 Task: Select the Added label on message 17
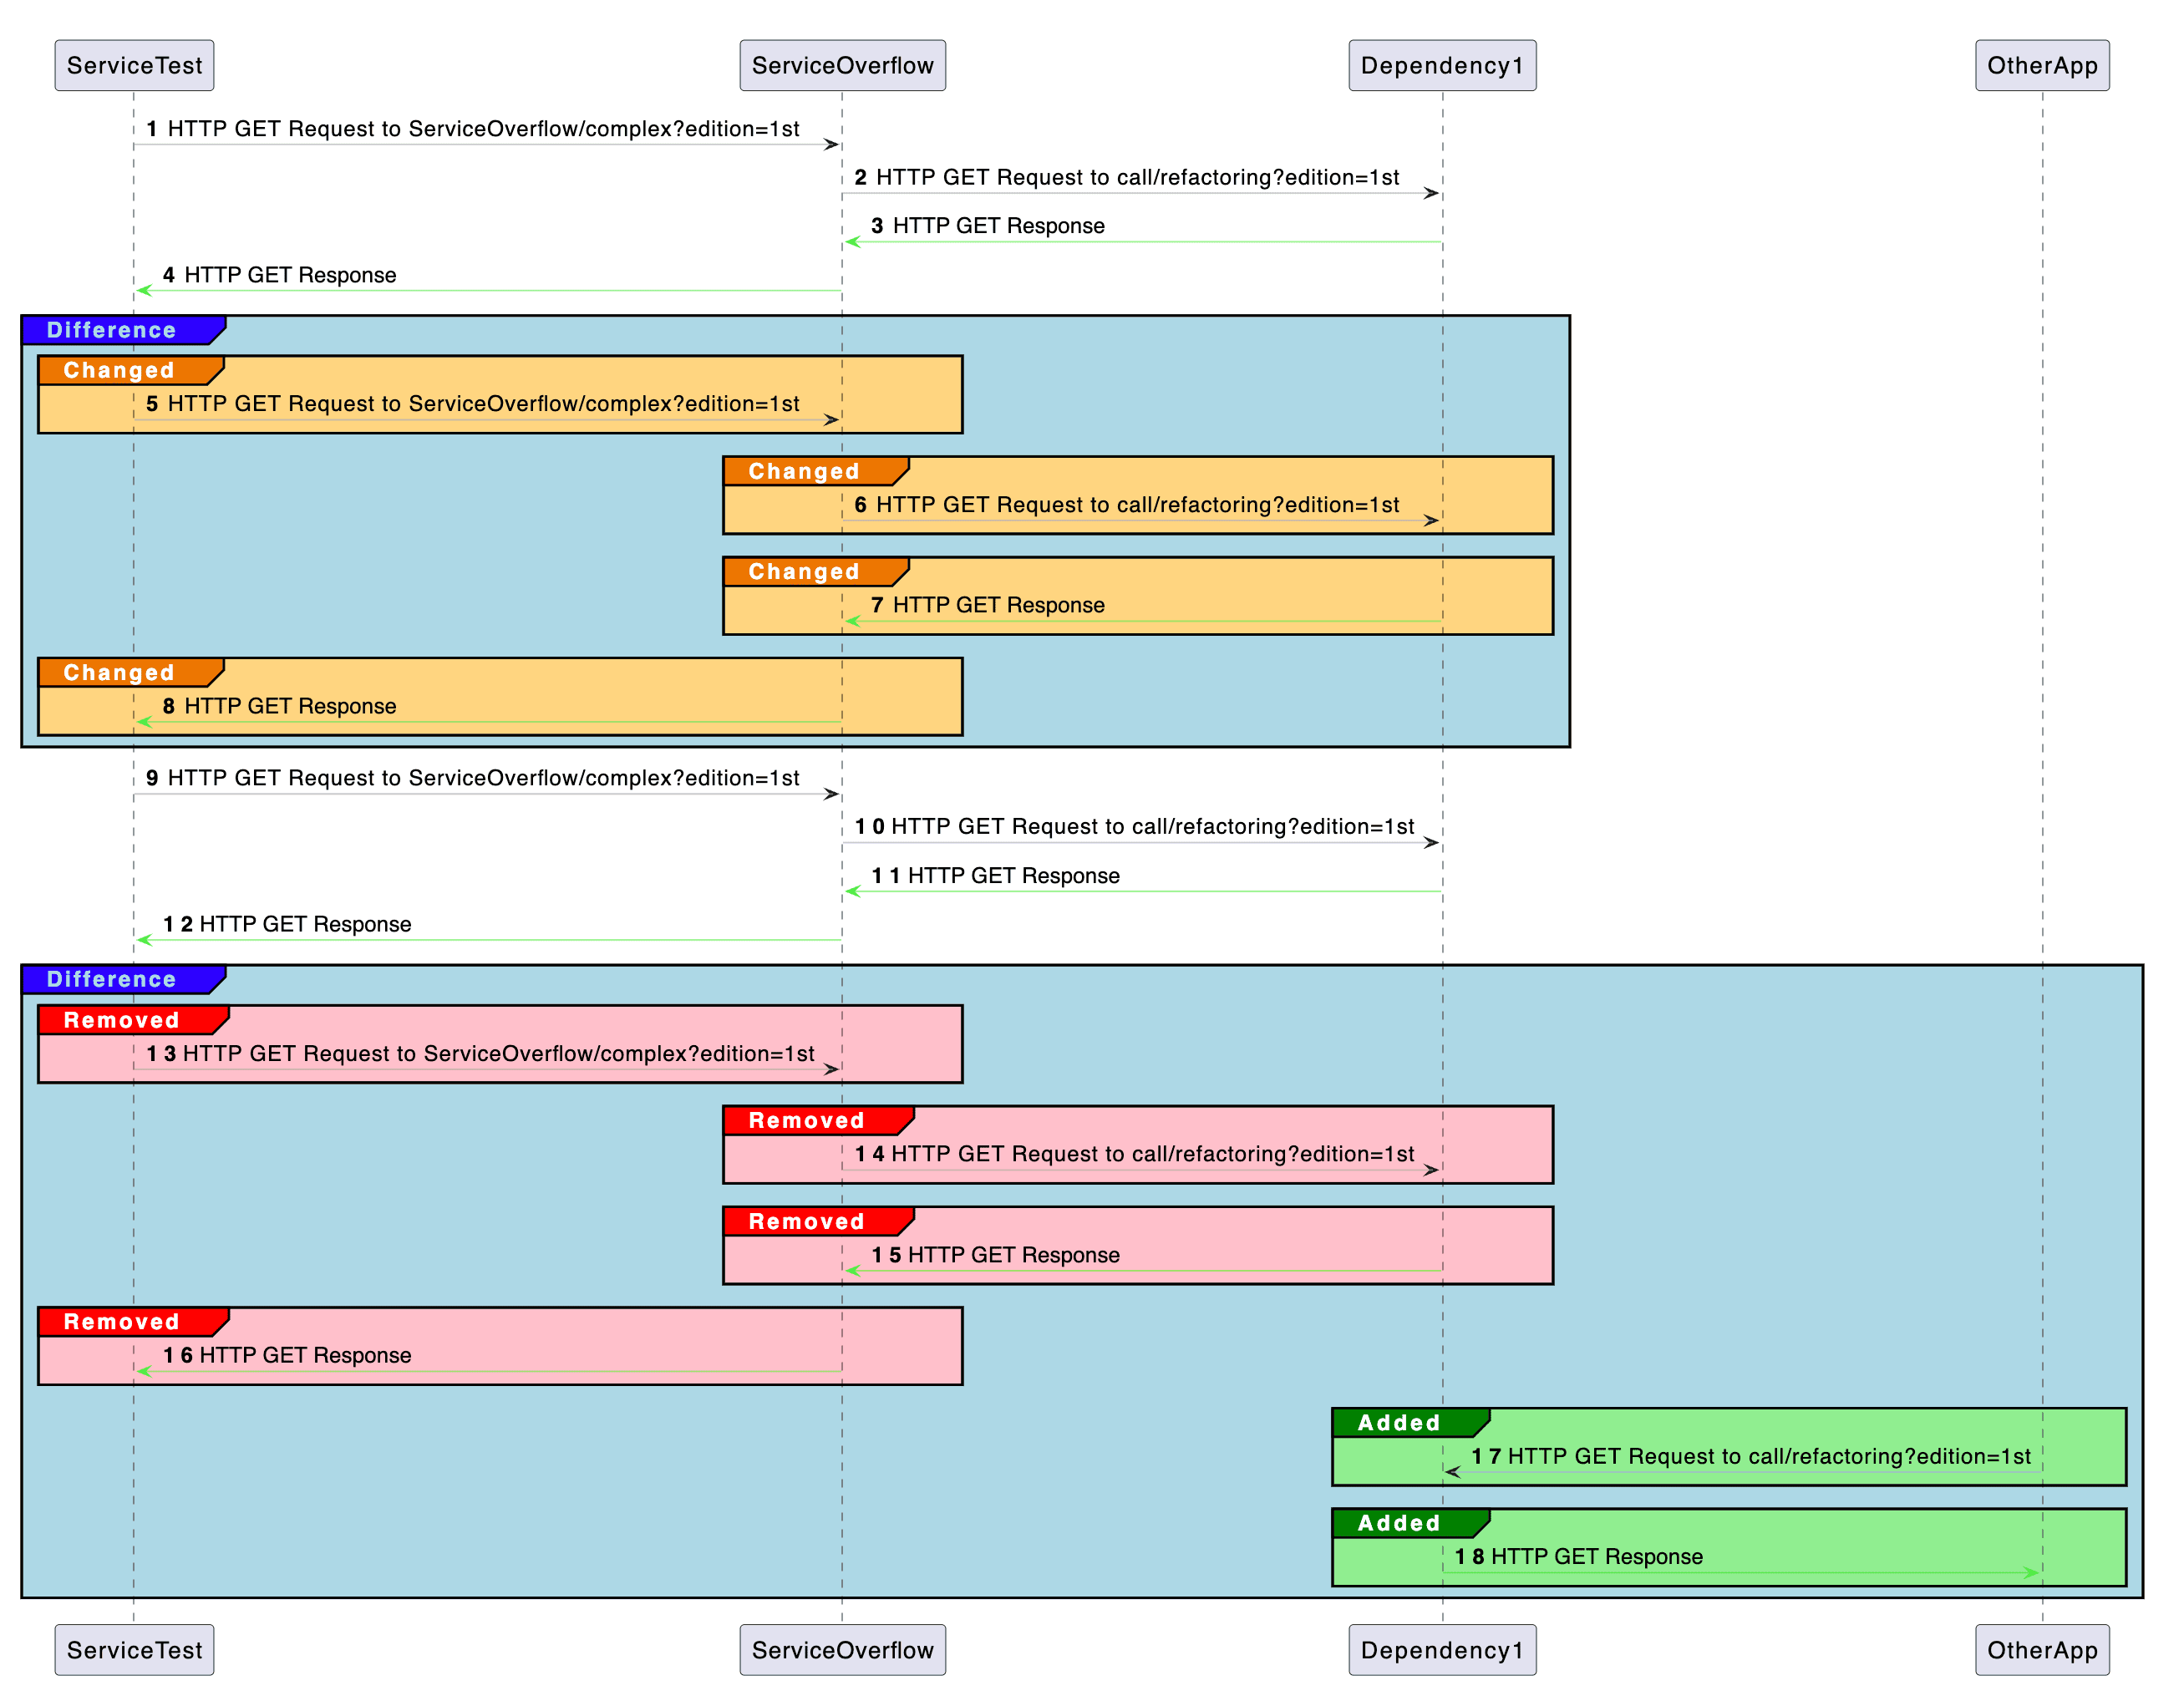point(1400,1422)
